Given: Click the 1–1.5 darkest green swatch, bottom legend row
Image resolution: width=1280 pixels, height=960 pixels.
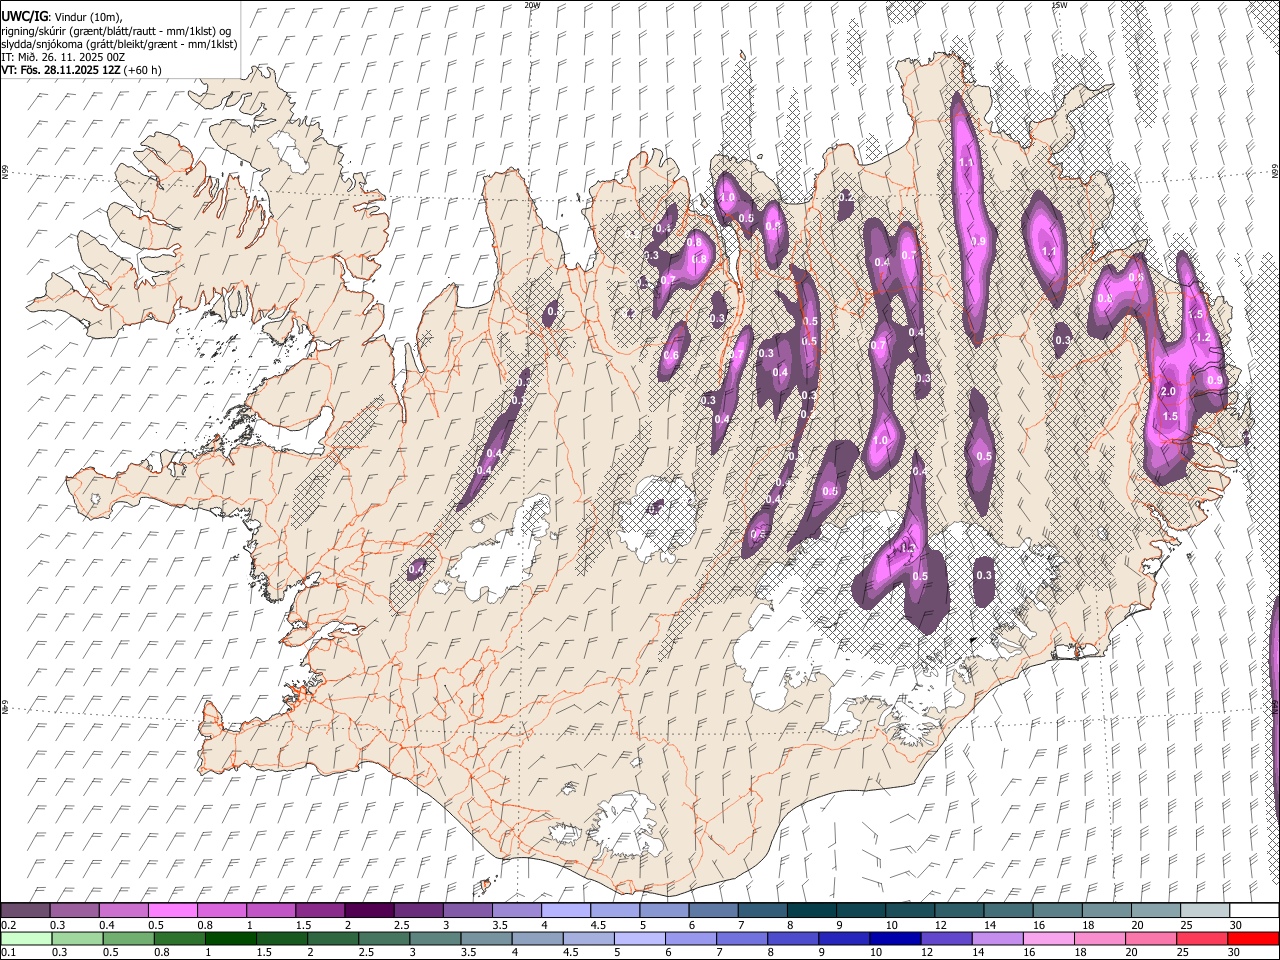Looking at the screenshot, I should click(x=230, y=938).
